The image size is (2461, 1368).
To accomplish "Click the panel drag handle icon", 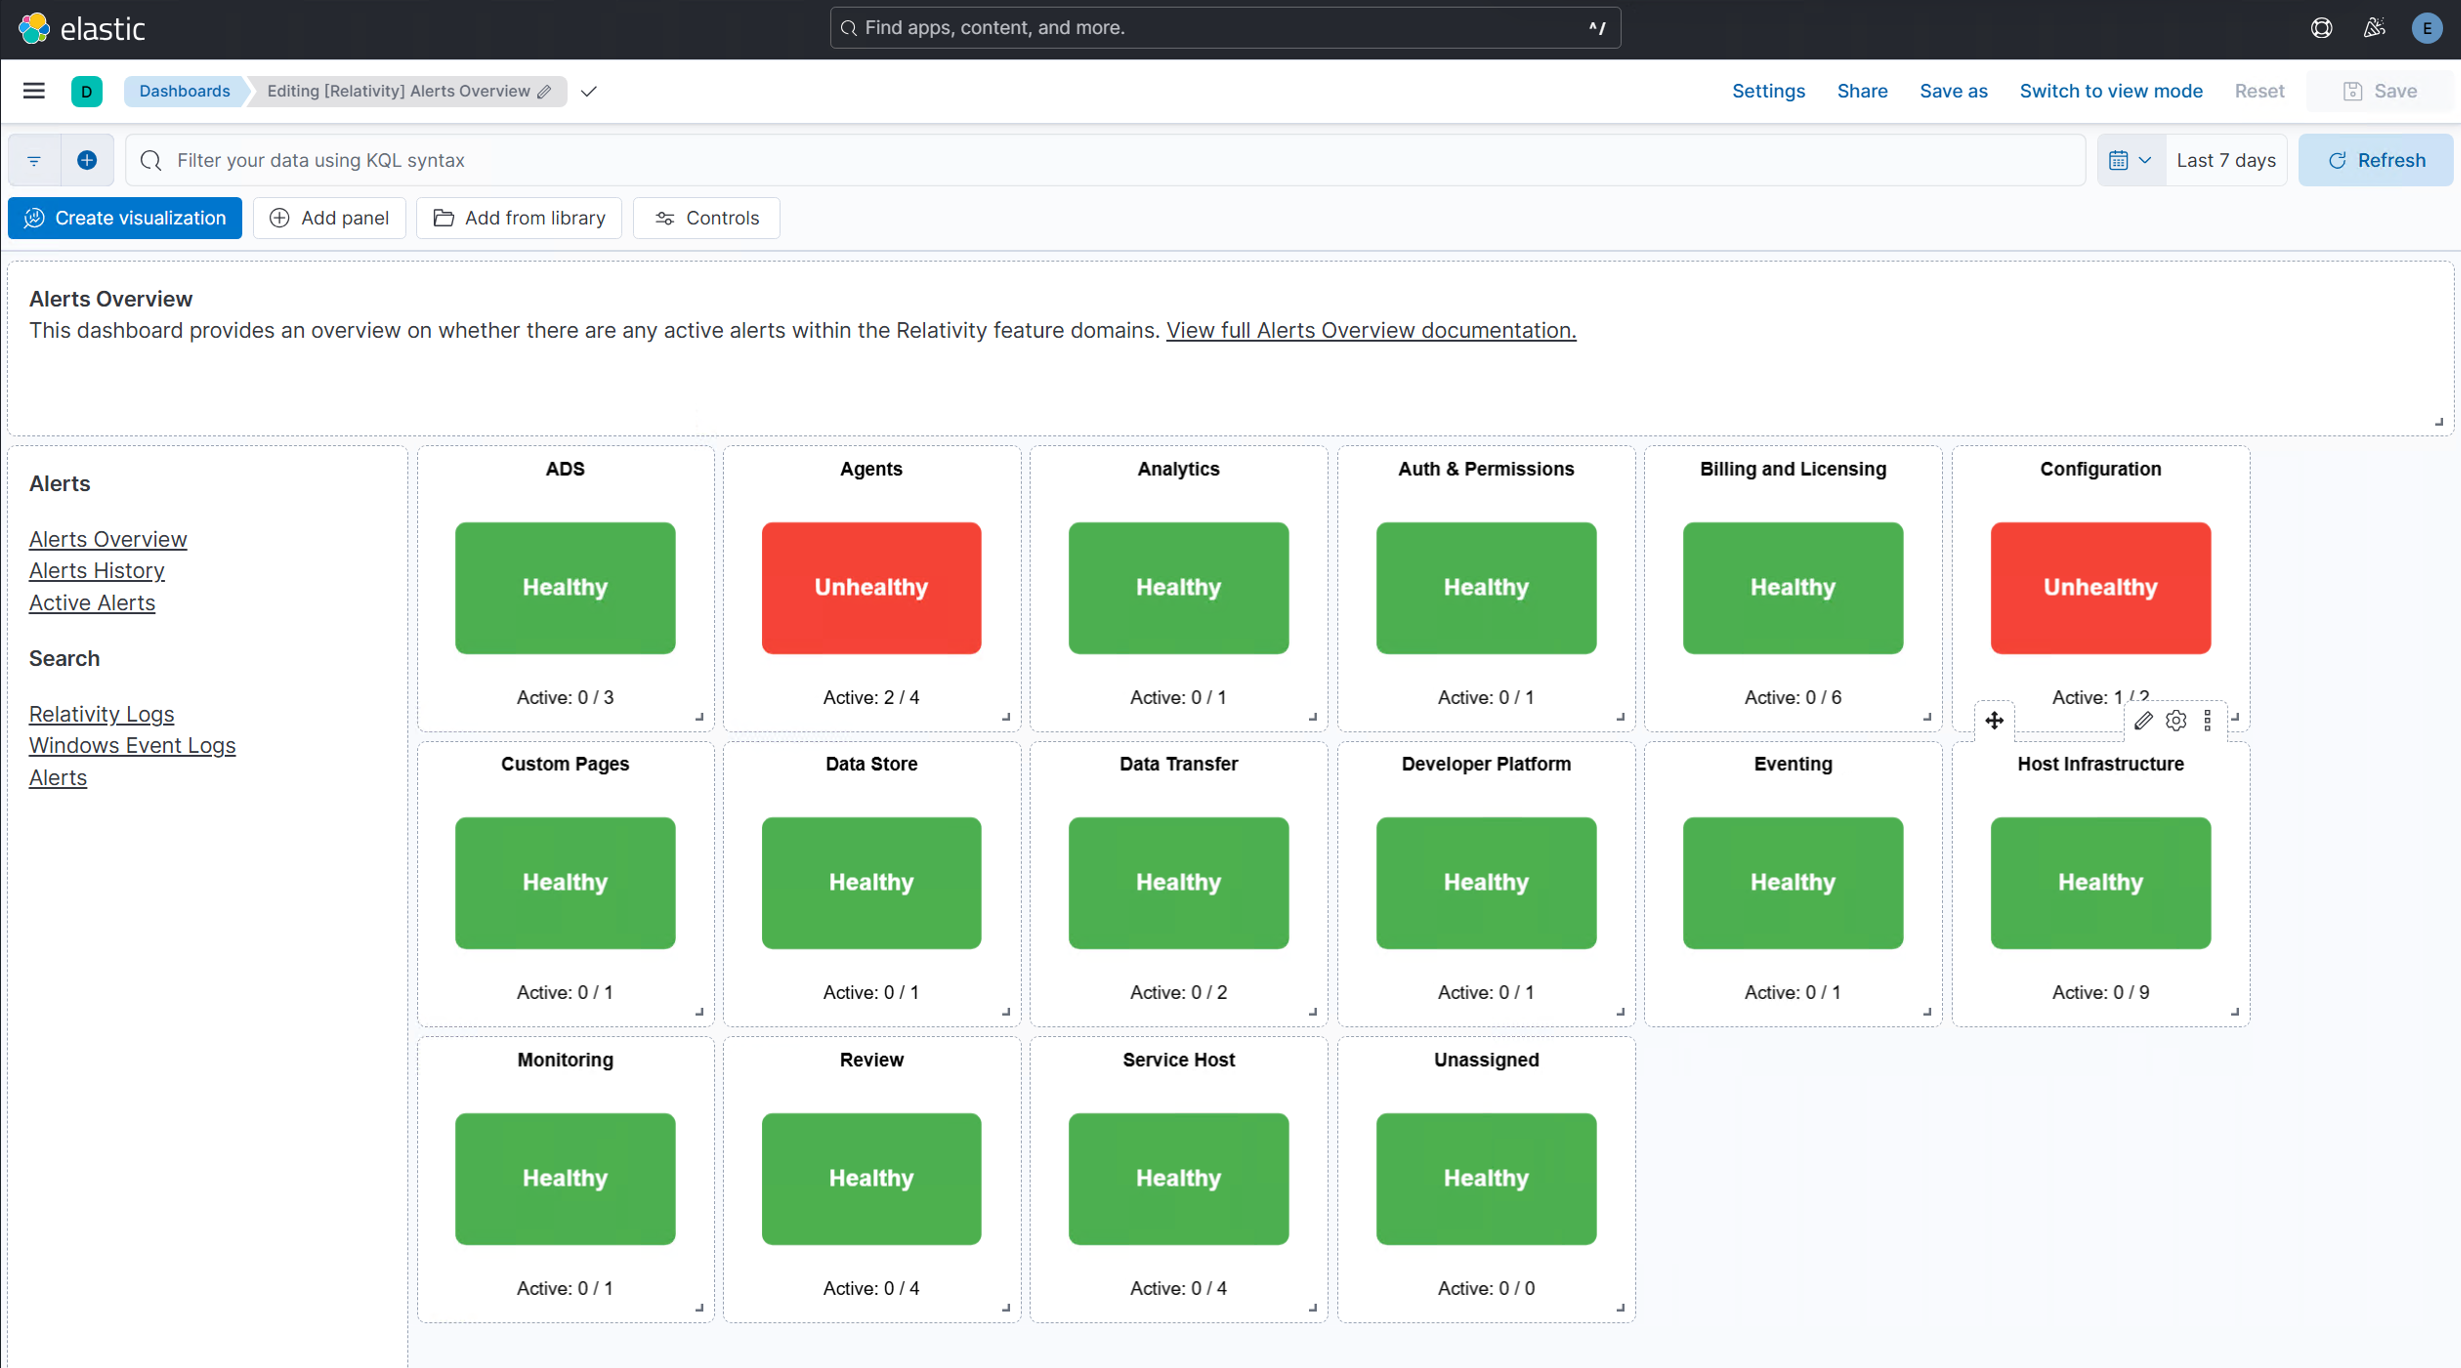I will [x=1994, y=720].
